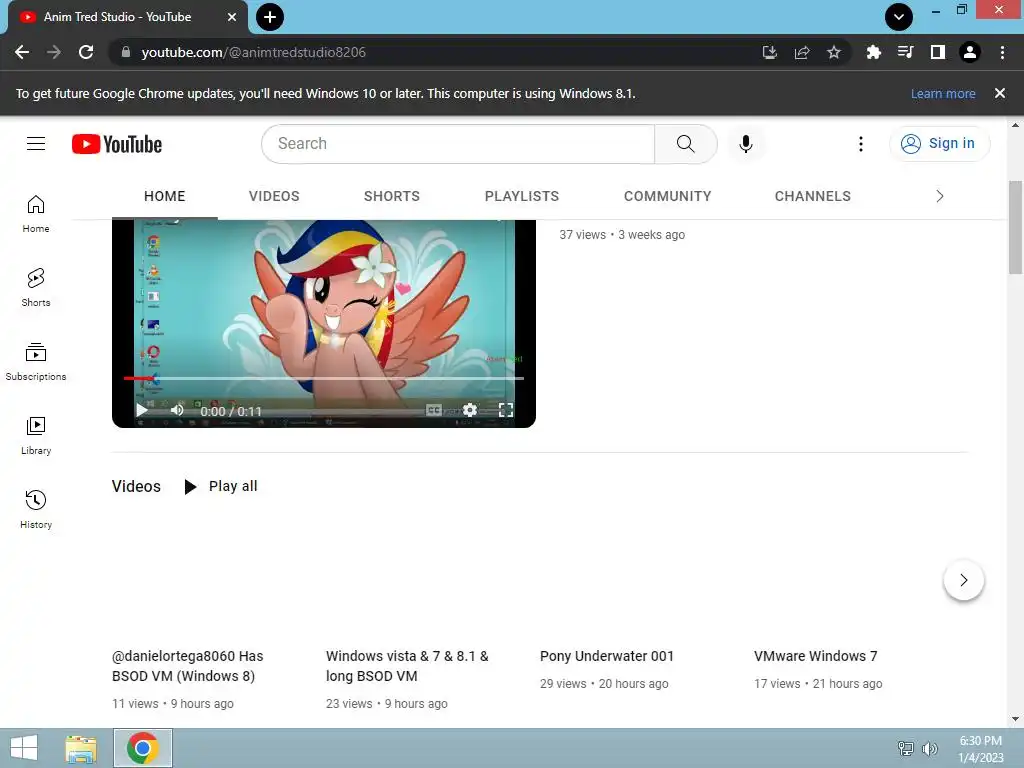Click the magnifier search button

pyautogui.click(x=686, y=144)
